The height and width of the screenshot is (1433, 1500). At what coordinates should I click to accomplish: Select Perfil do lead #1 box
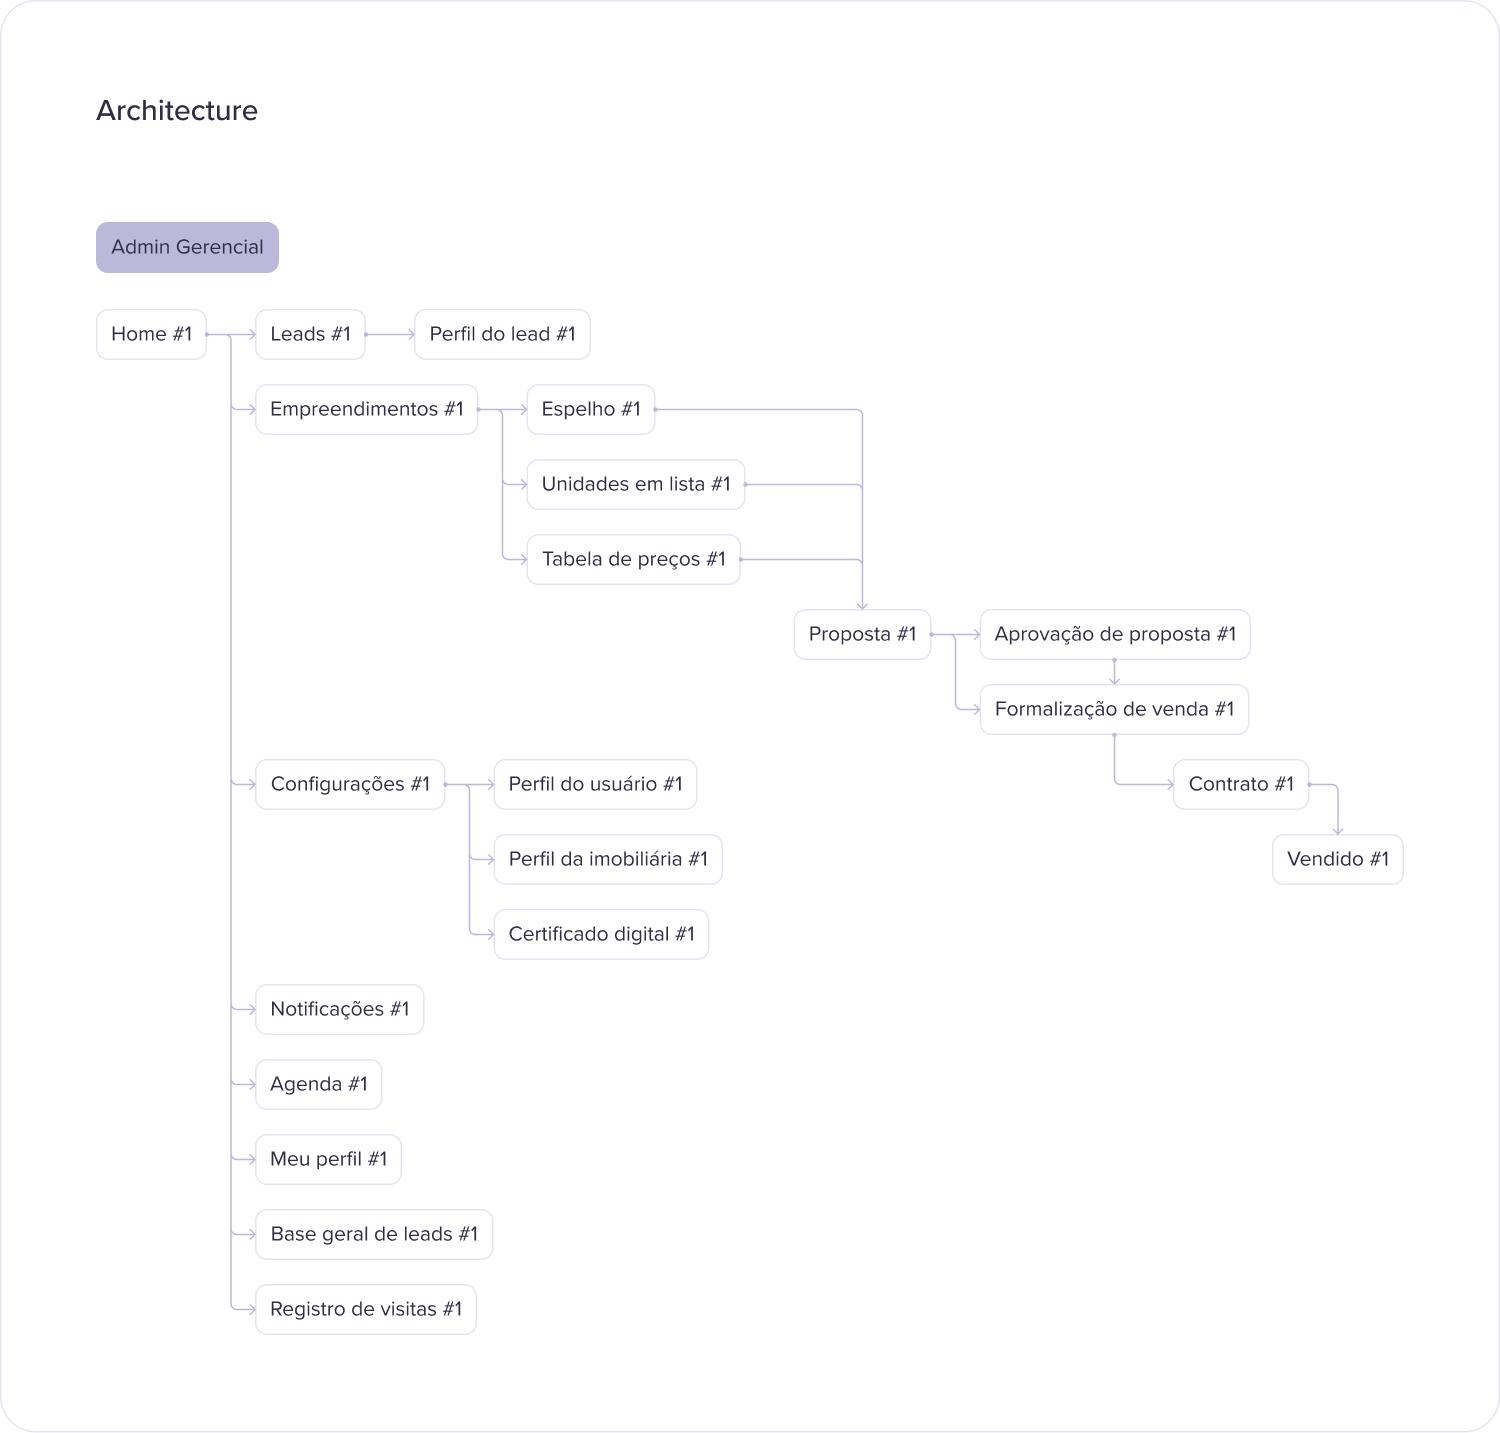502,334
